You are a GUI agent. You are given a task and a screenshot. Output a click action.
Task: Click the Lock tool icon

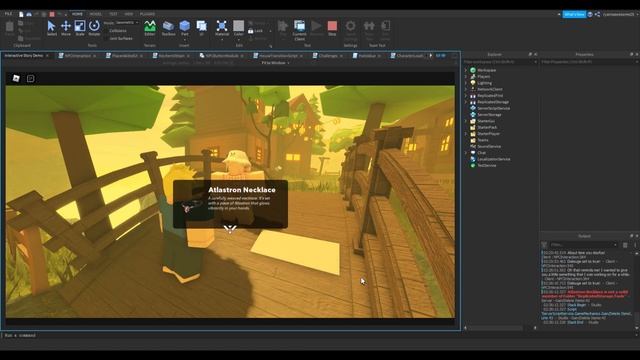tap(251, 31)
